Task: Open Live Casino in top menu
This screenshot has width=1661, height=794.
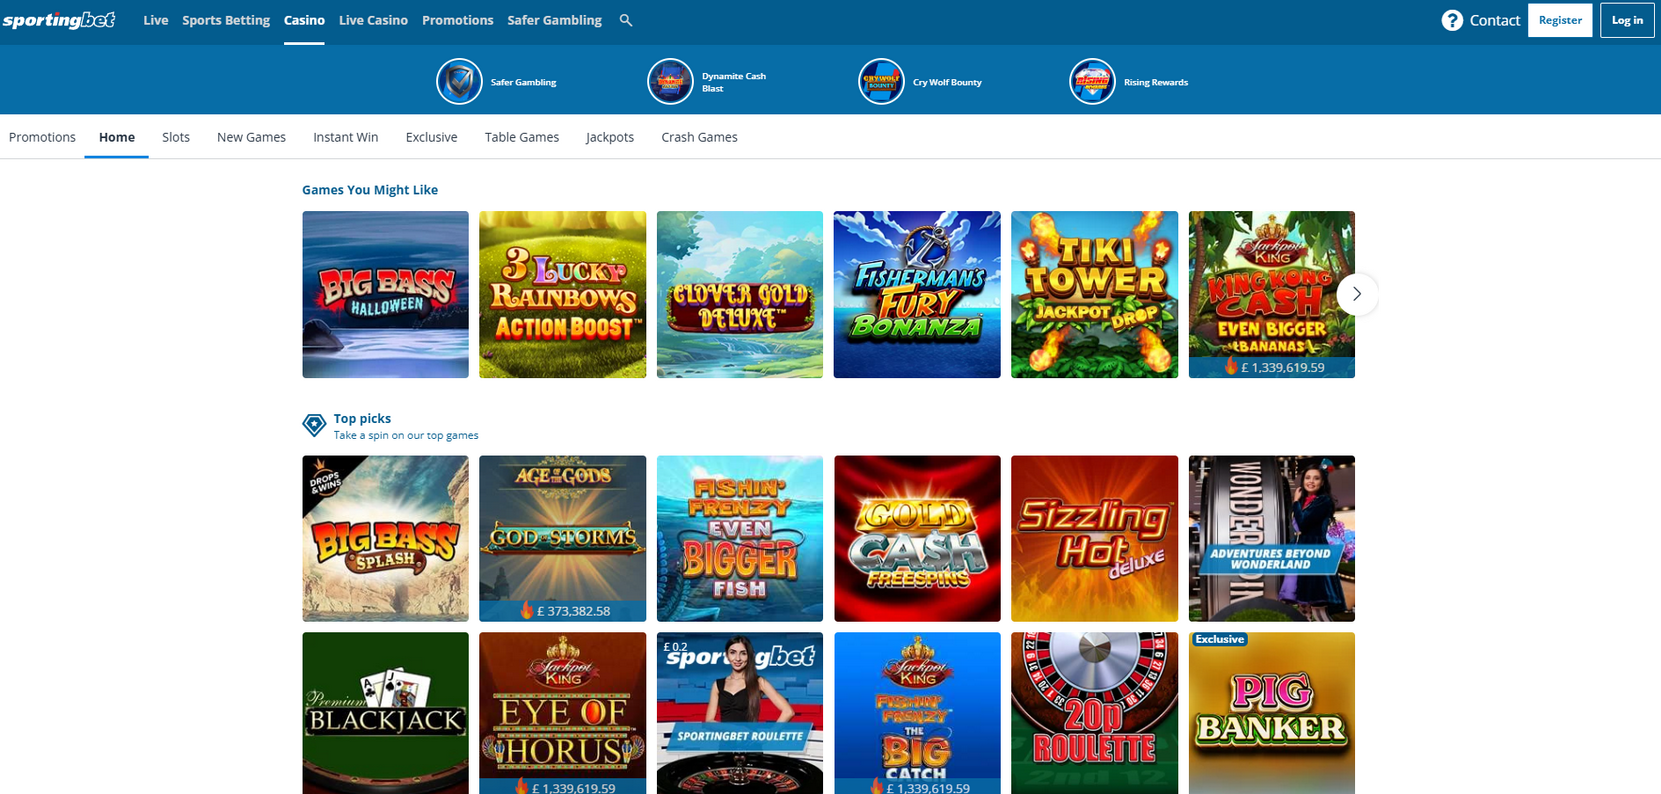Action: (373, 20)
